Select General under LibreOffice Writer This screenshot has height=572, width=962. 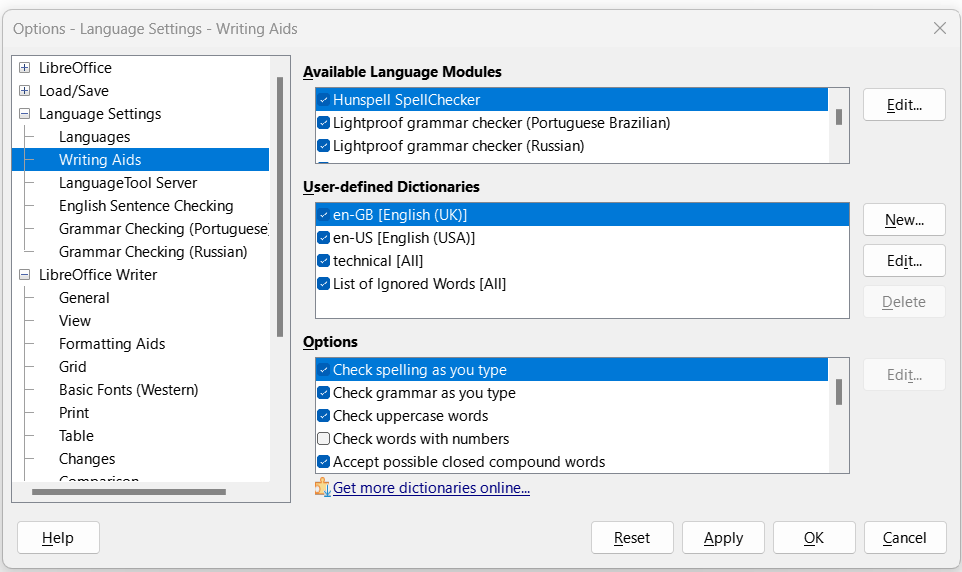coord(84,298)
